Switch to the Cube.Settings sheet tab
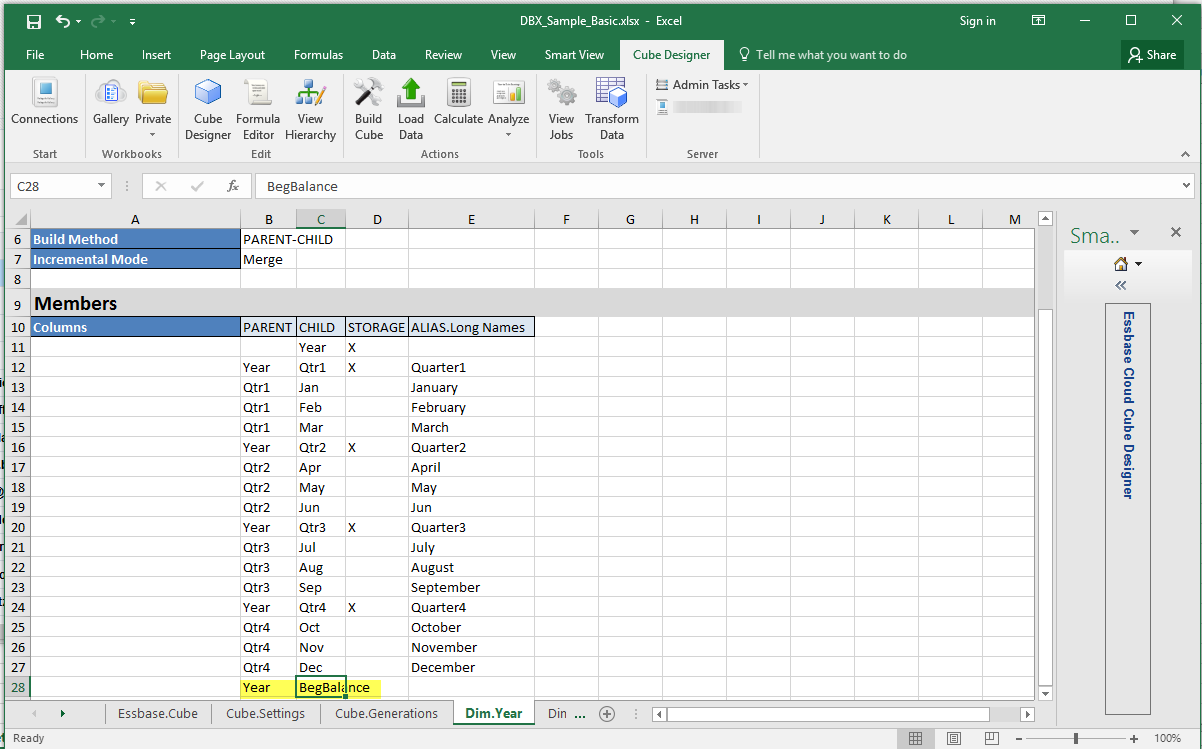The image size is (1202, 749). click(x=265, y=714)
